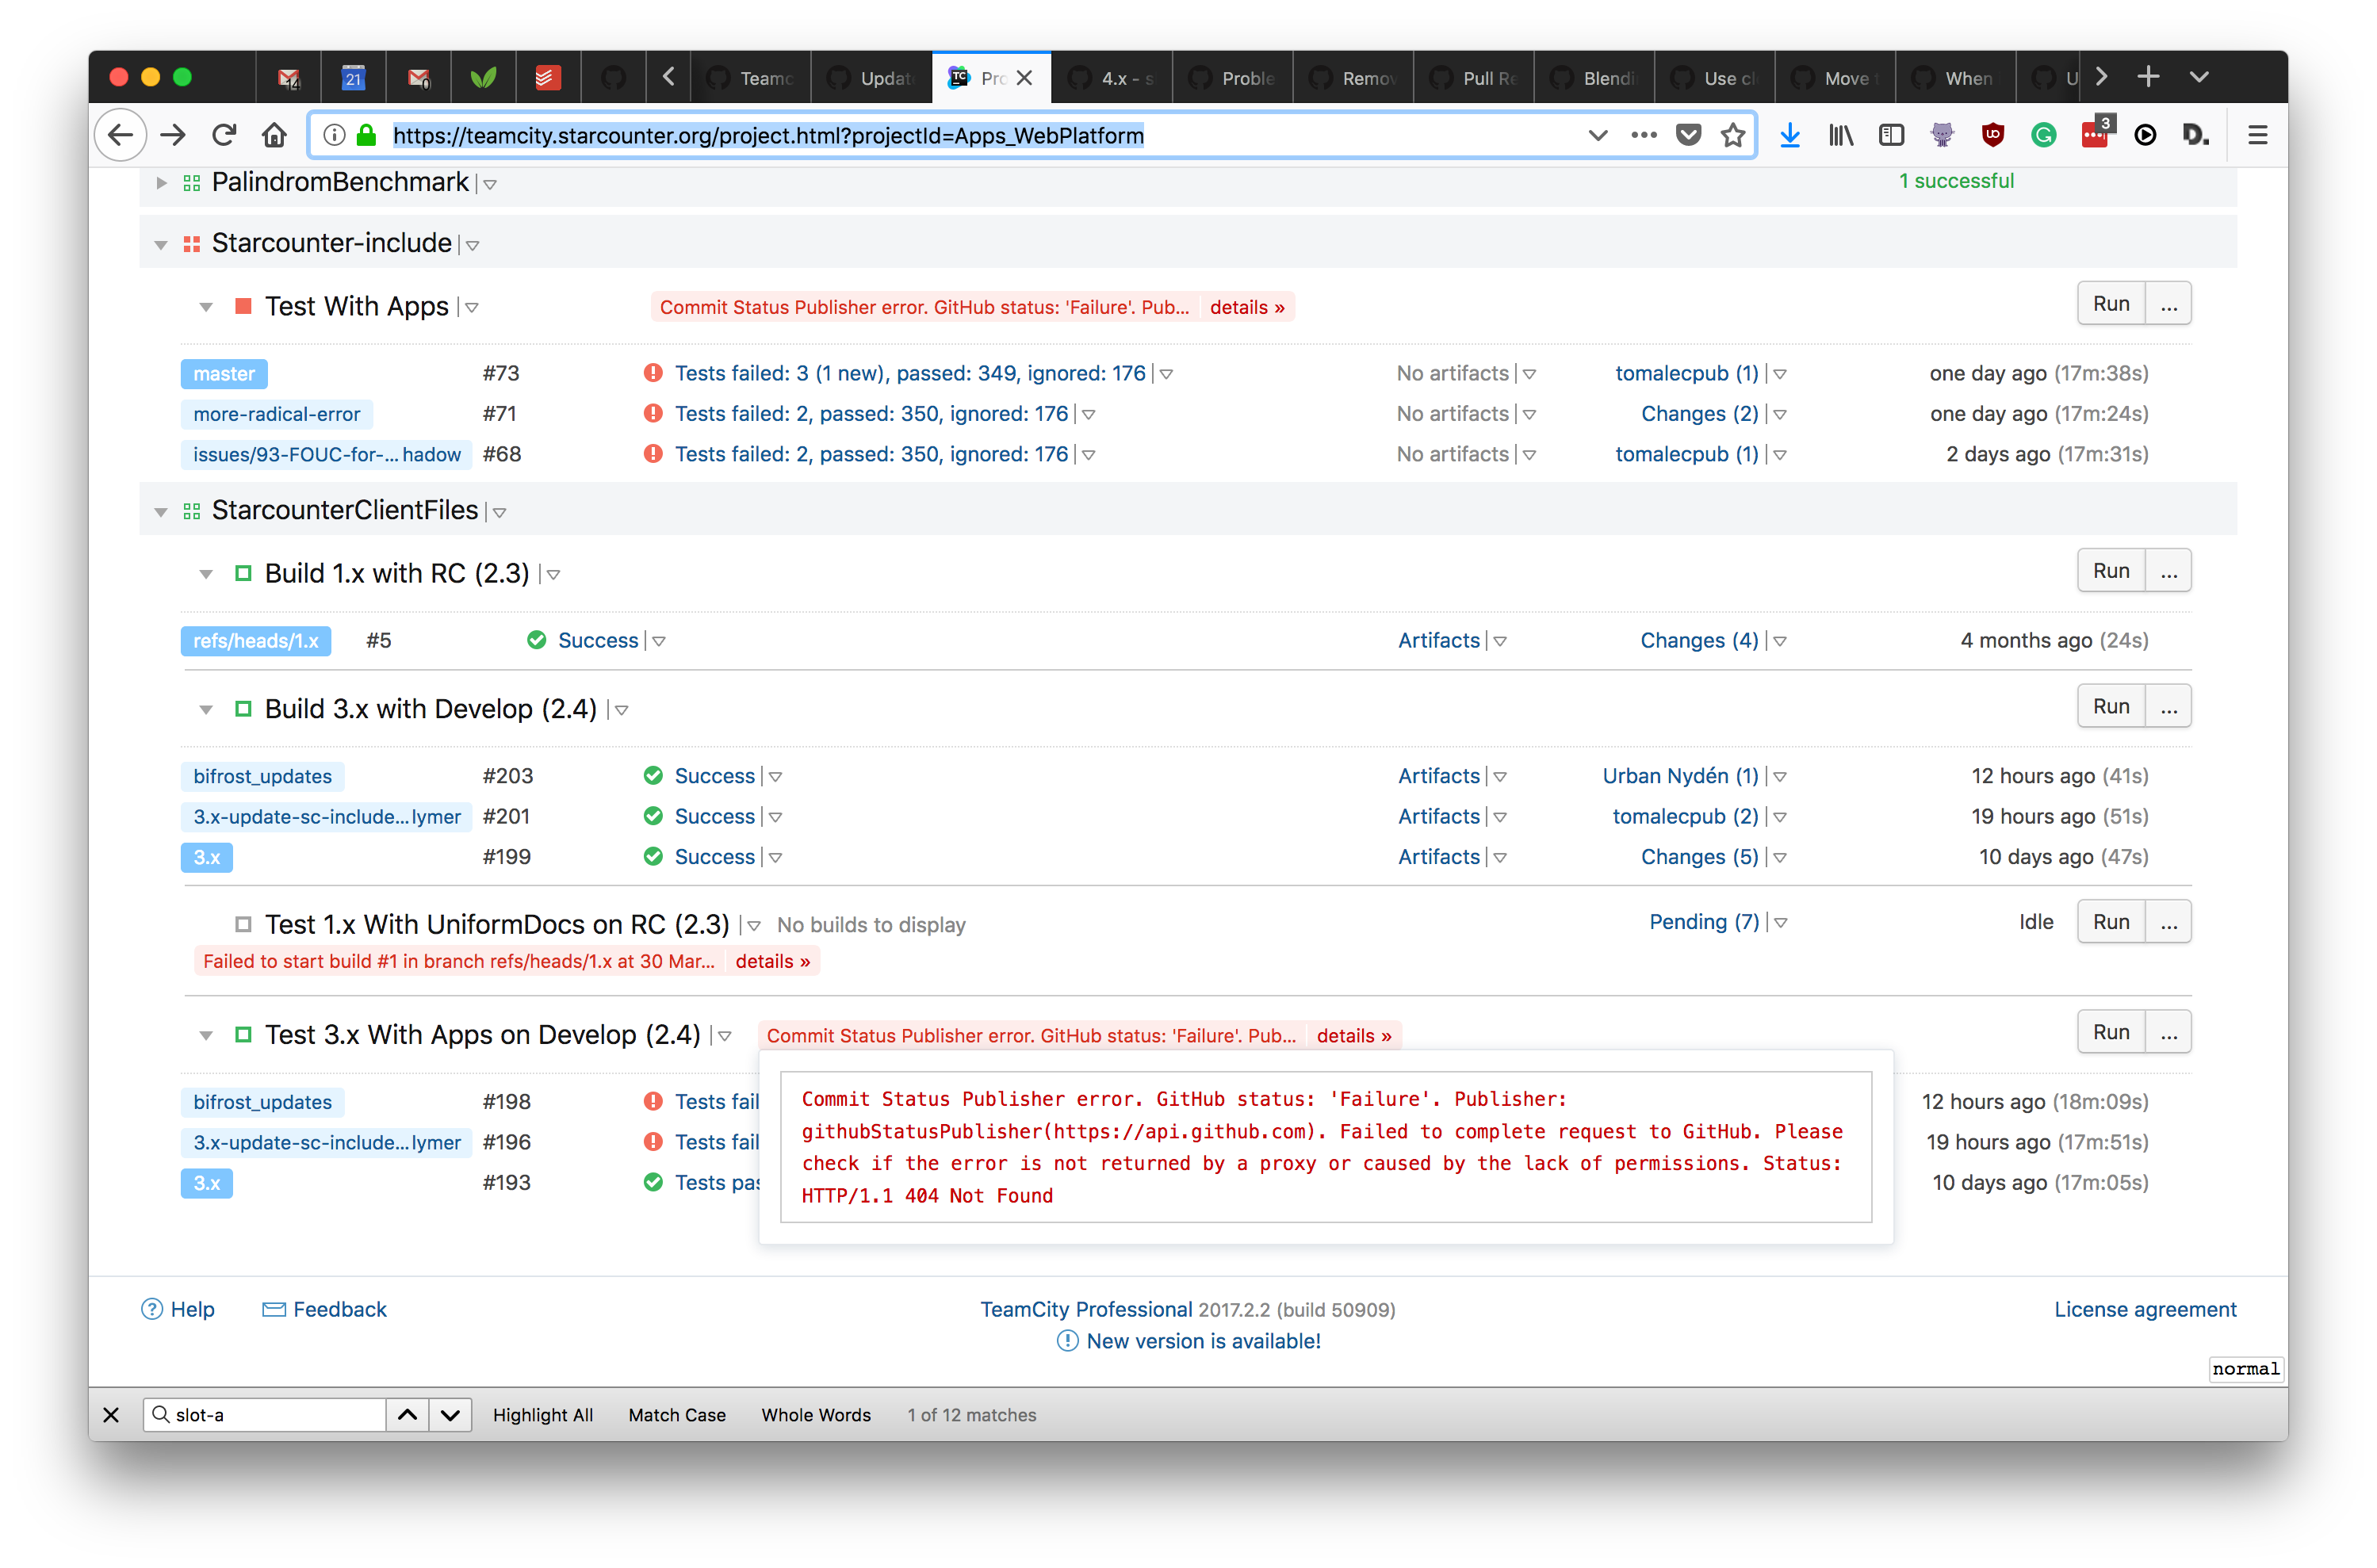Bookmark this page with the star icon
Screen dimensions: 2377x1568
(1732, 135)
